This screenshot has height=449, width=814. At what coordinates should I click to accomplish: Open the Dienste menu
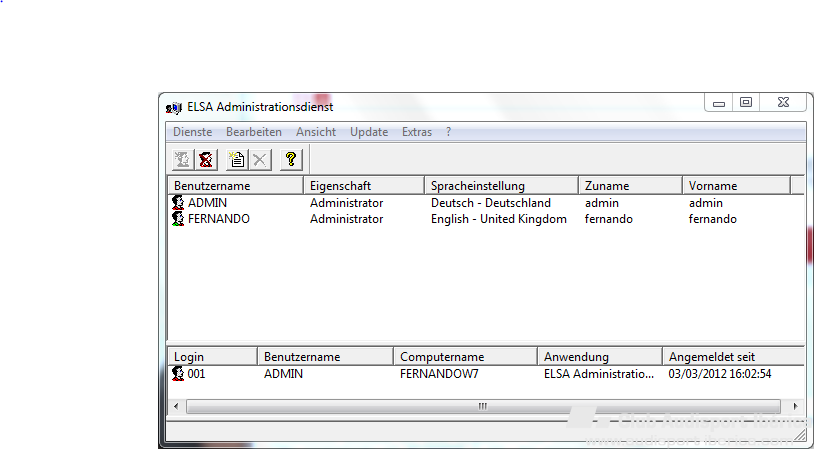(x=193, y=132)
